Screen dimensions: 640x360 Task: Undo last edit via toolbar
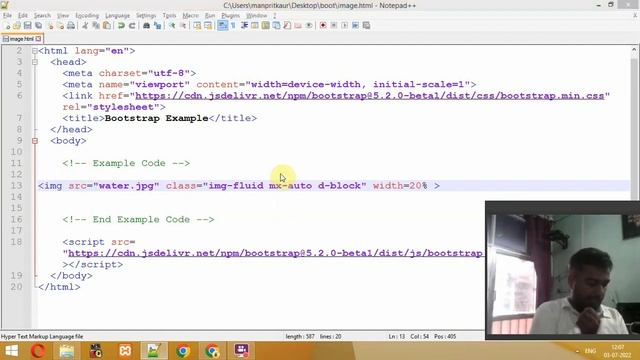(x=121, y=26)
